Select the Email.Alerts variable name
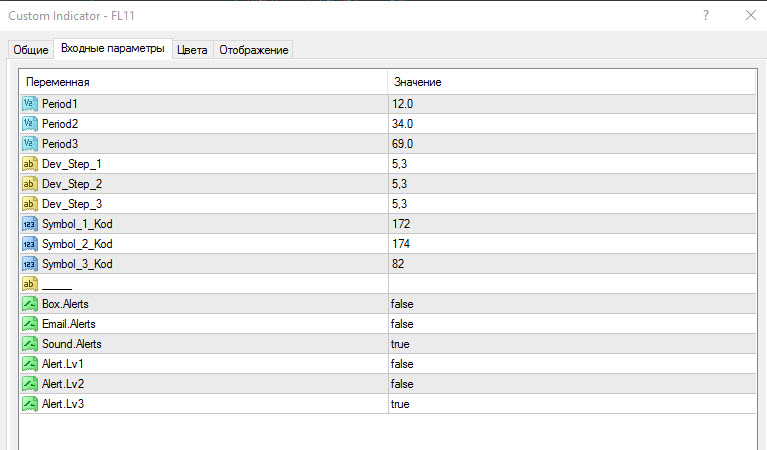767x450 pixels. 68,324
